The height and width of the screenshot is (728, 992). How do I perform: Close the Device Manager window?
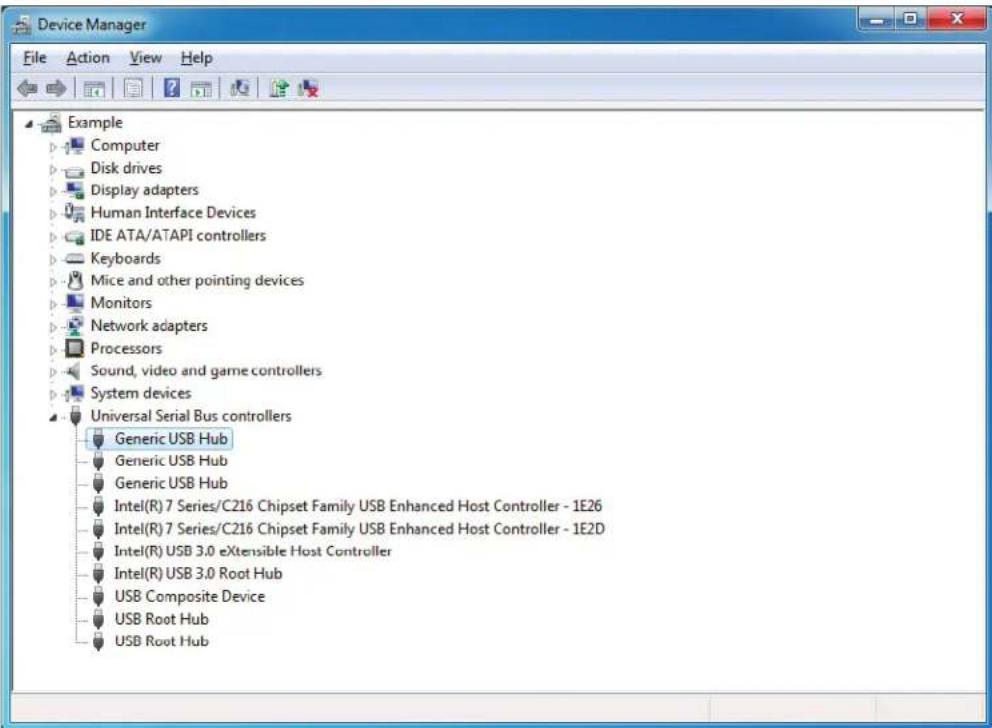pyautogui.click(x=957, y=20)
